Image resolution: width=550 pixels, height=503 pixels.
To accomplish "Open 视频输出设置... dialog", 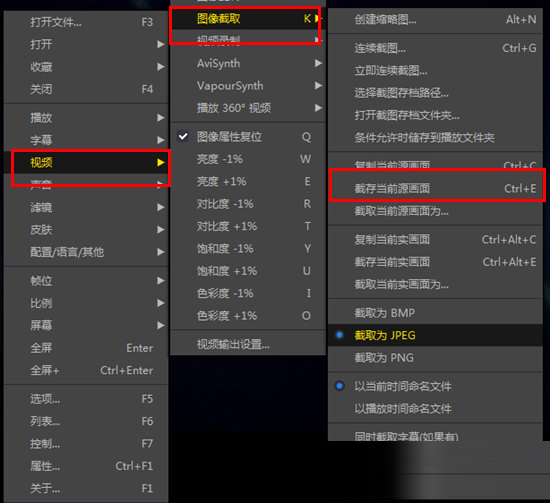I will 248,344.
